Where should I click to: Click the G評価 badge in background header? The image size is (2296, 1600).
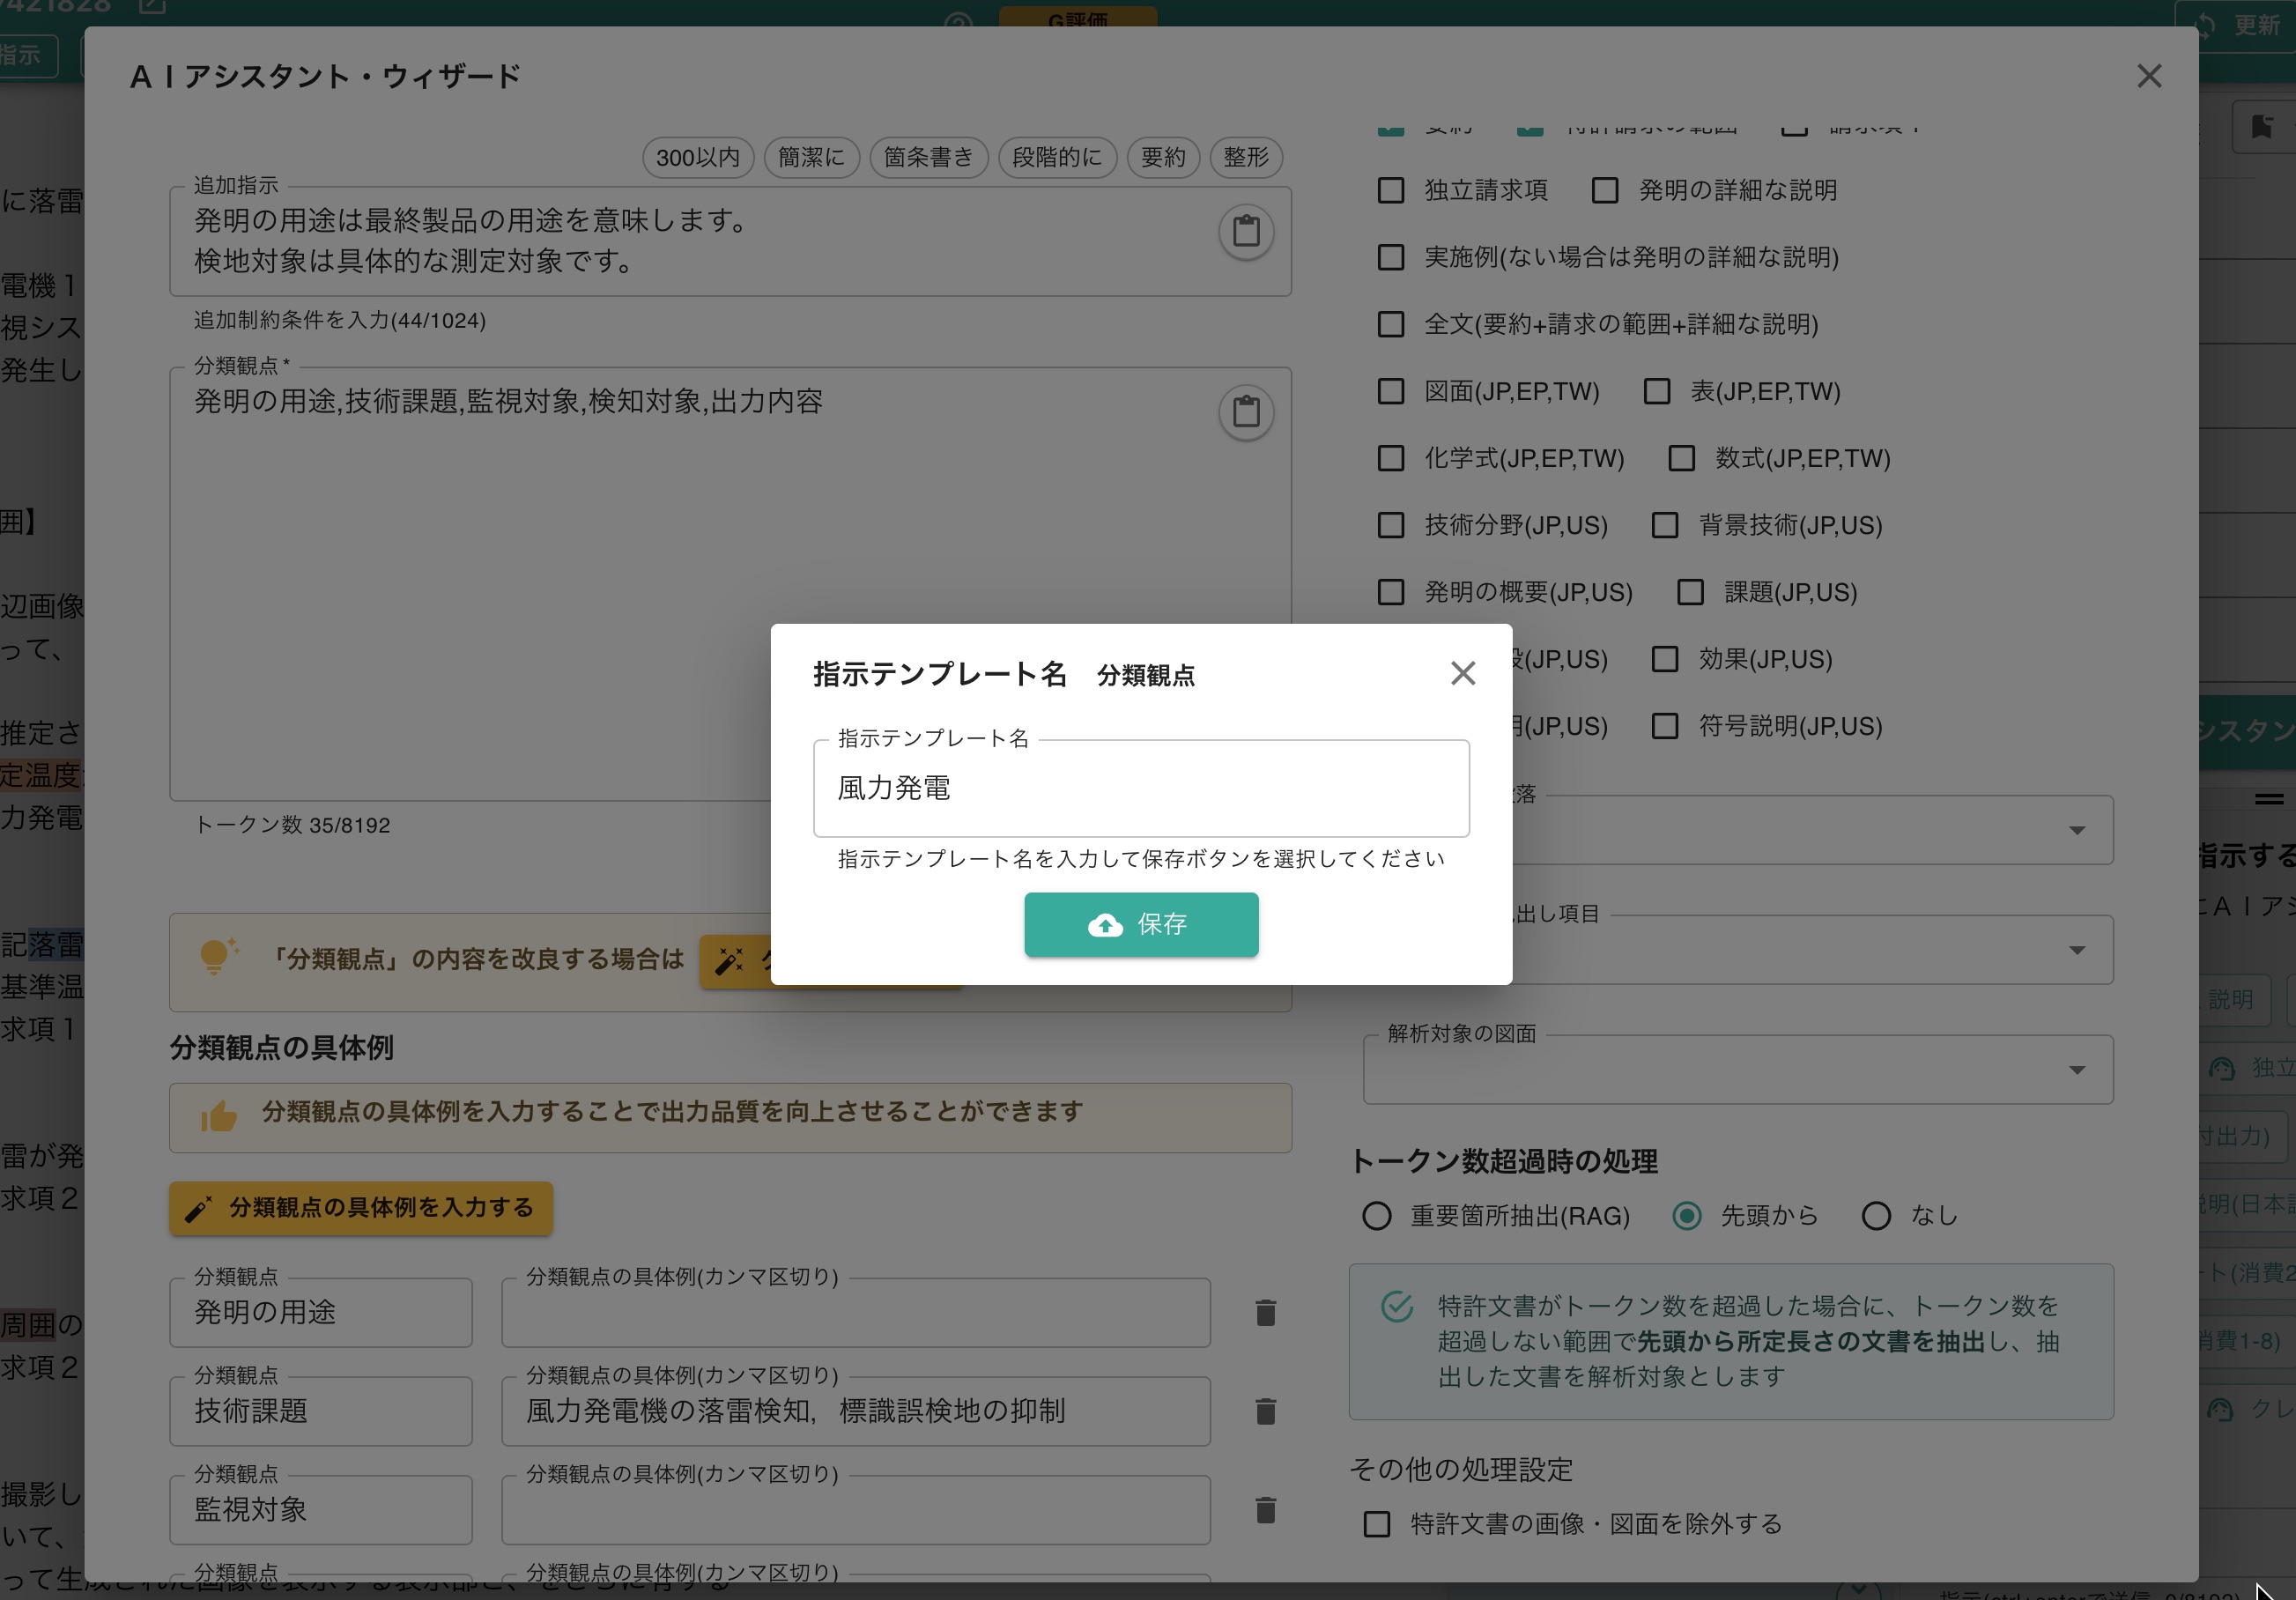pyautogui.click(x=1078, y=18)
